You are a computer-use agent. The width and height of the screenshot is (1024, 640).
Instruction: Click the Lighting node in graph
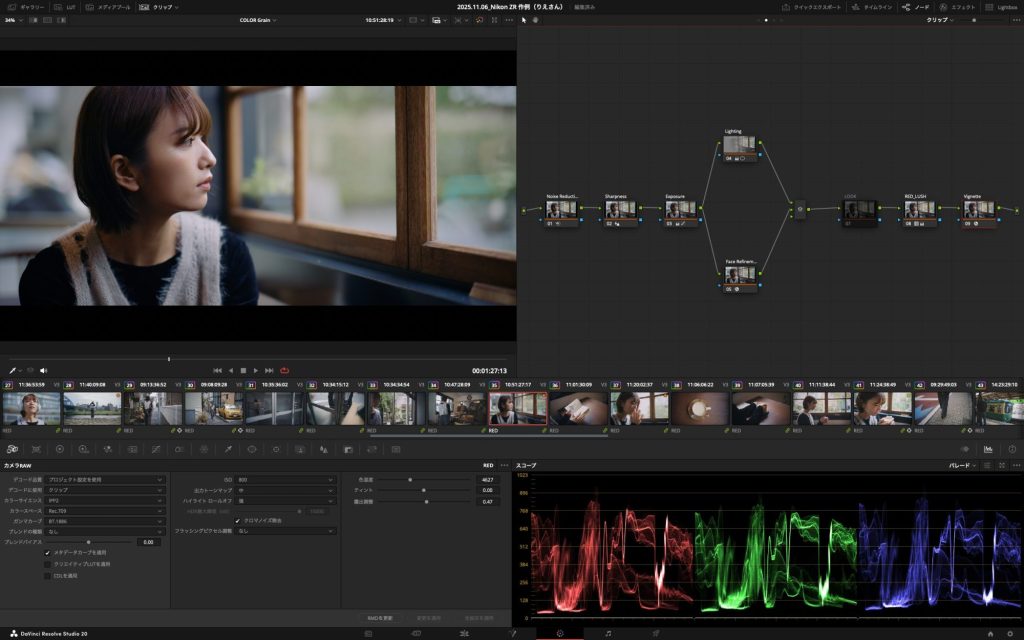click(740, 146)
